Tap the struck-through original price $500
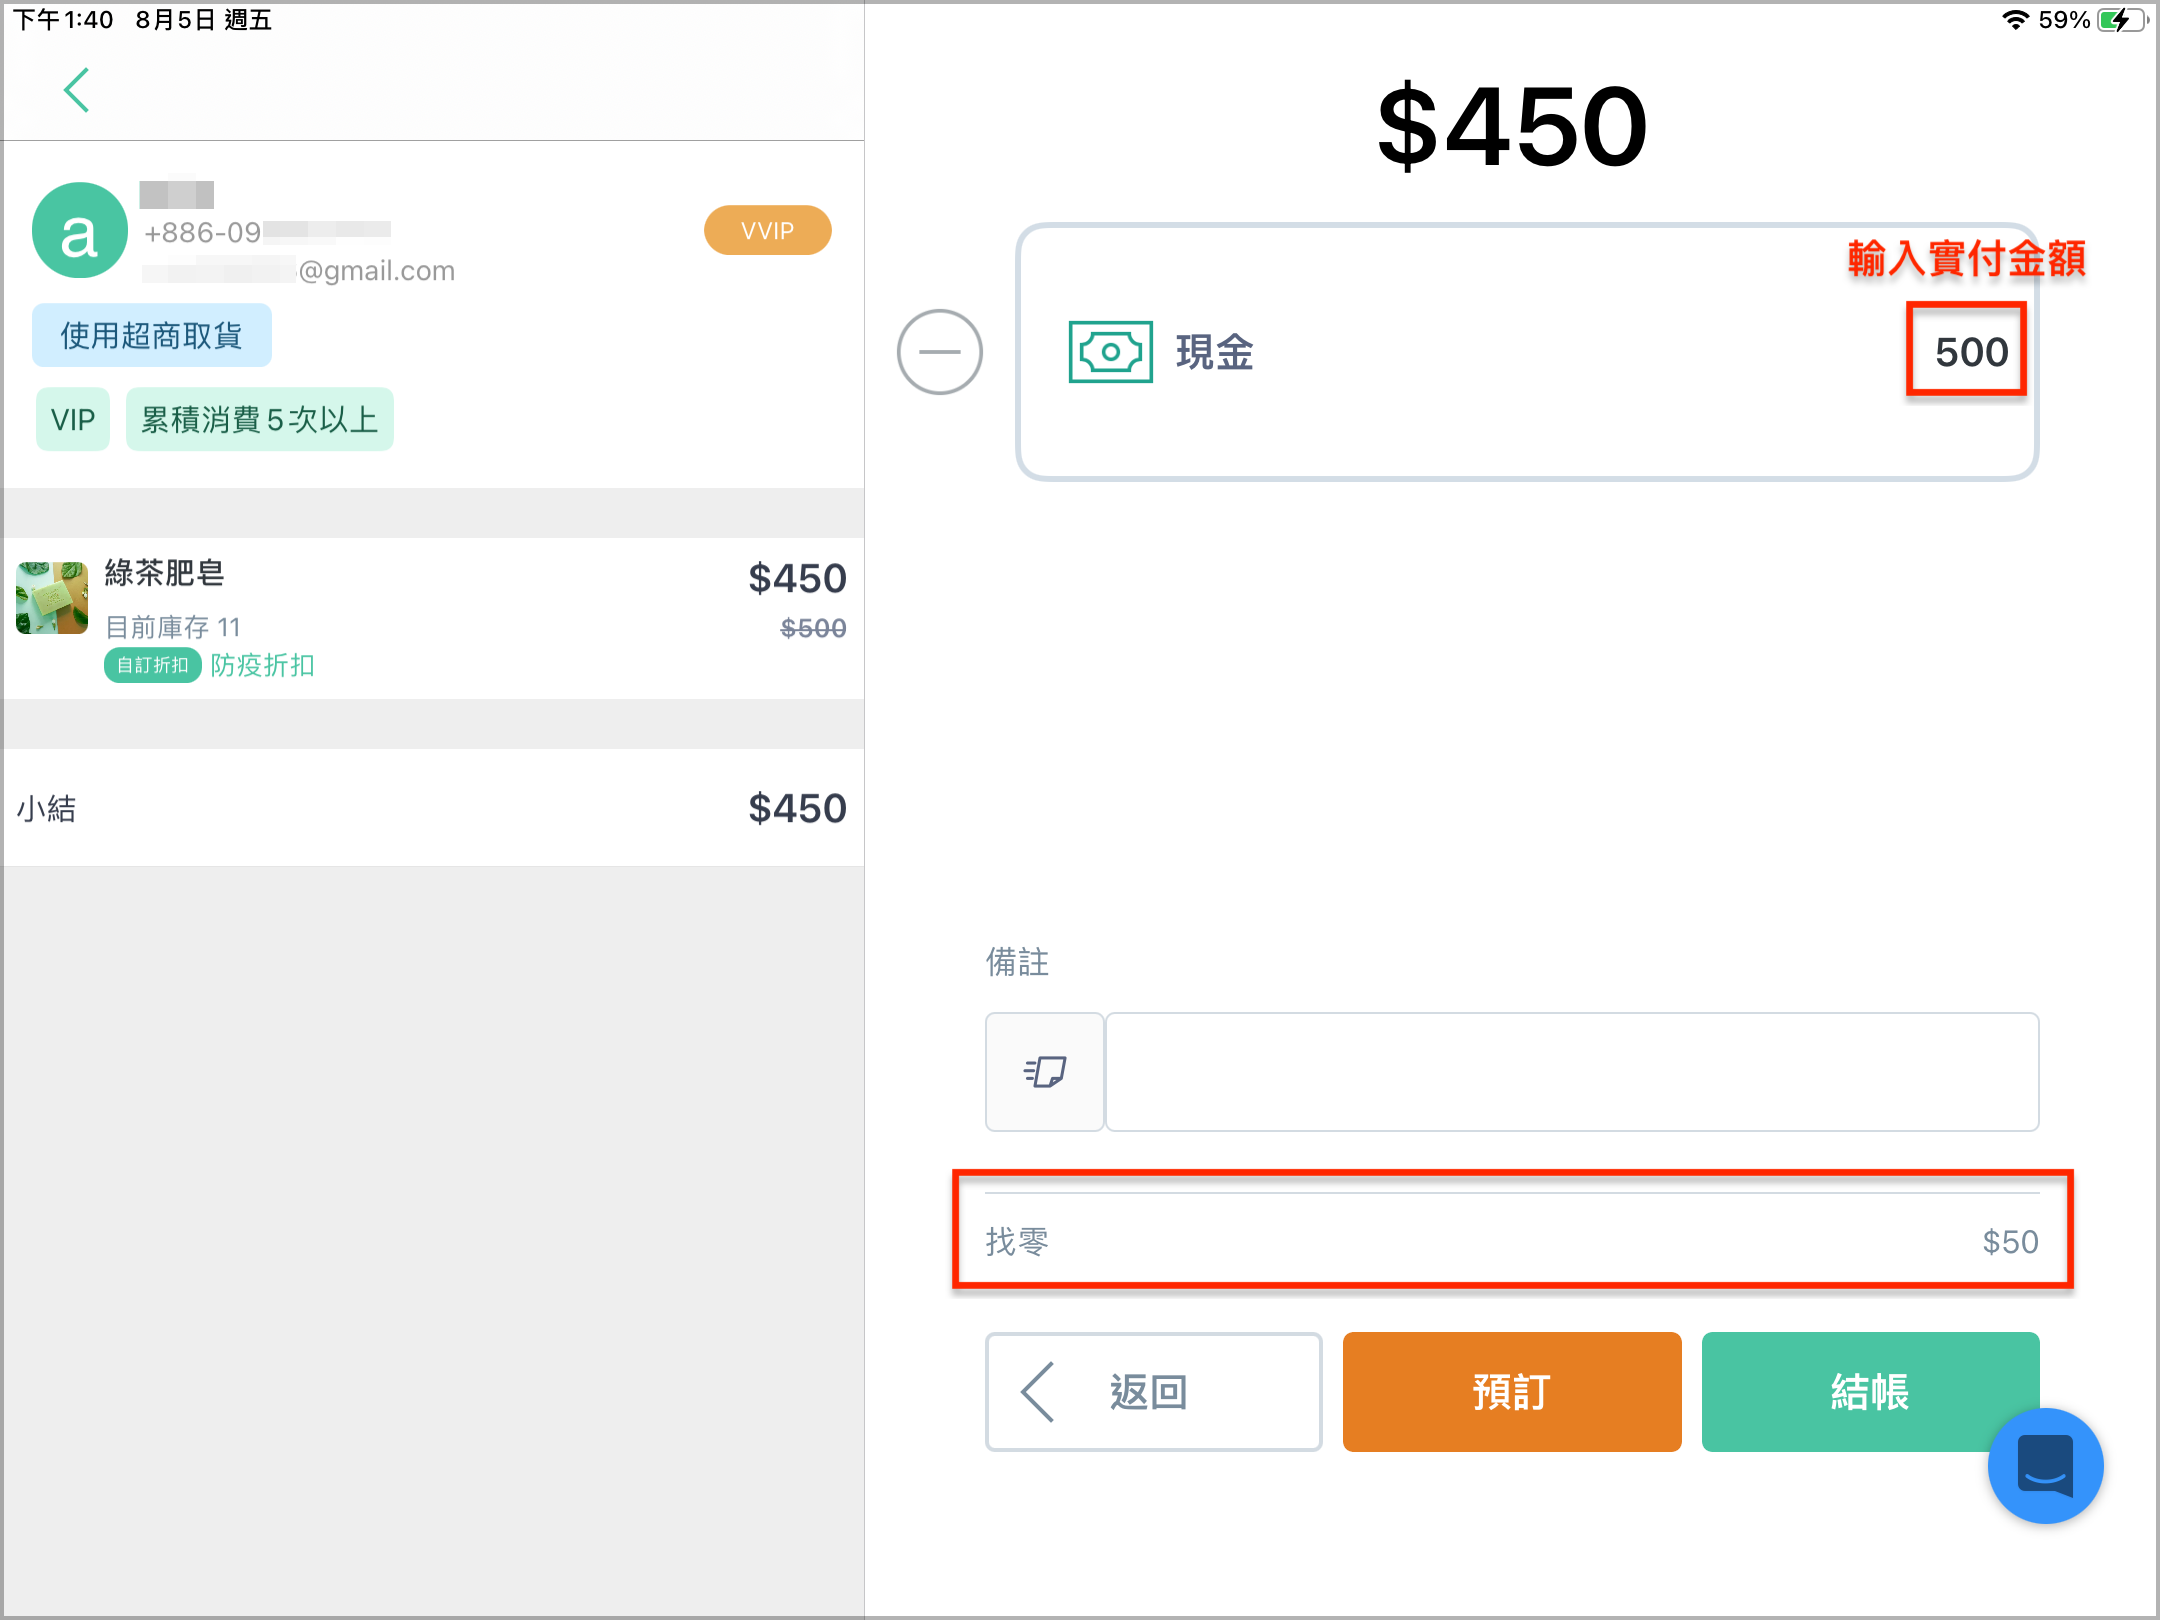The width and height of the screenshot is (2160, 1620). (813, 628)
